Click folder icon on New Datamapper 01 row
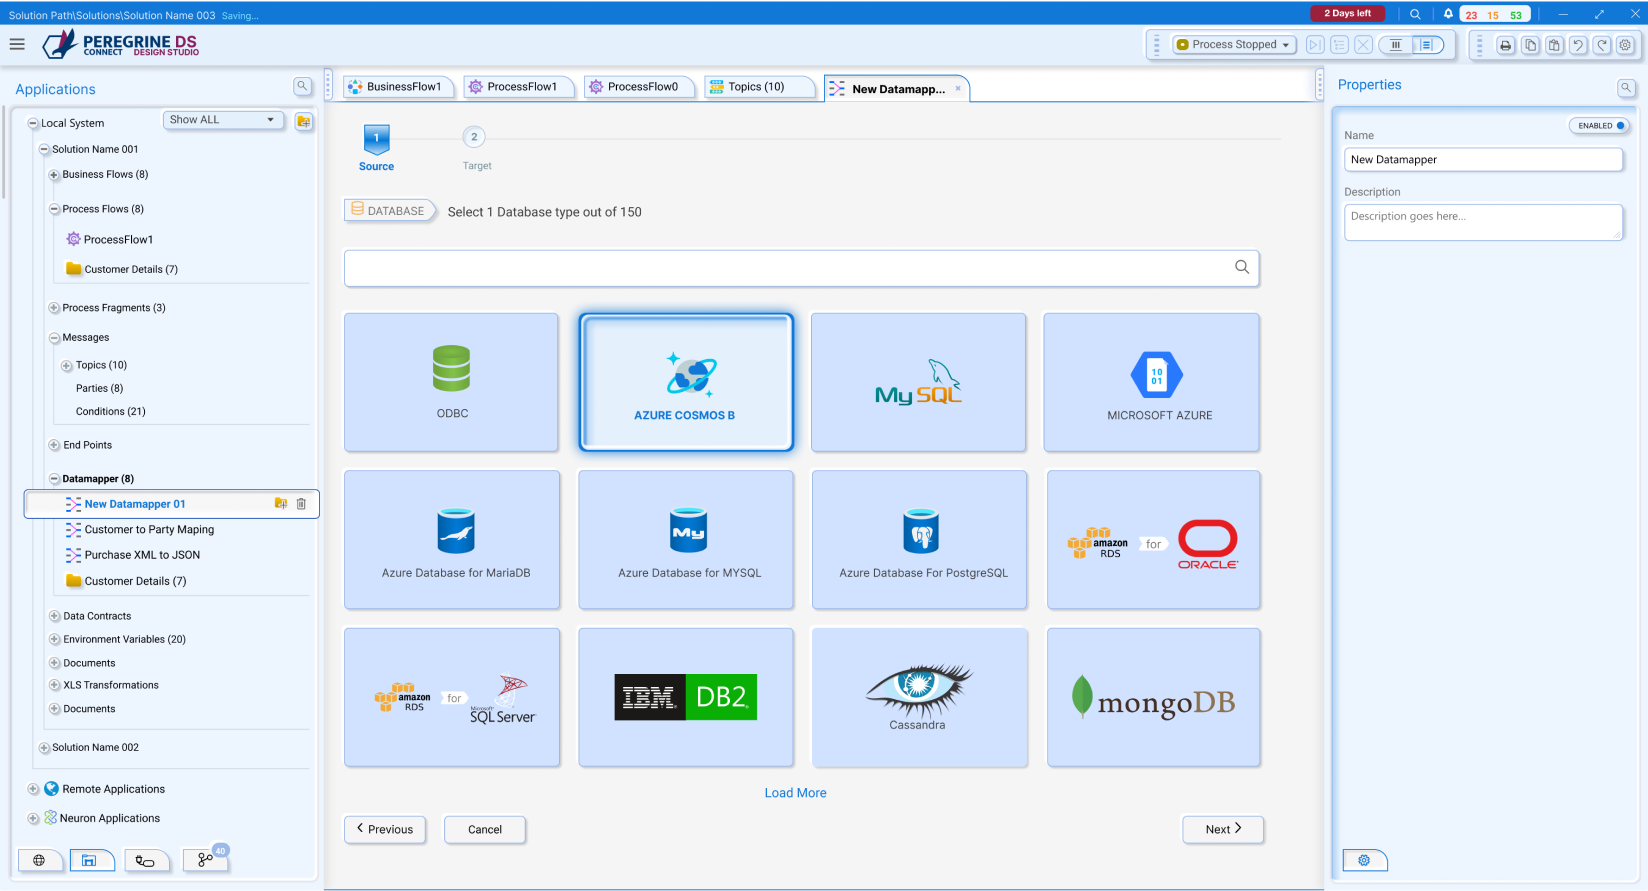The height and width of the screenshot is (891, 1648). click(281, 504)
